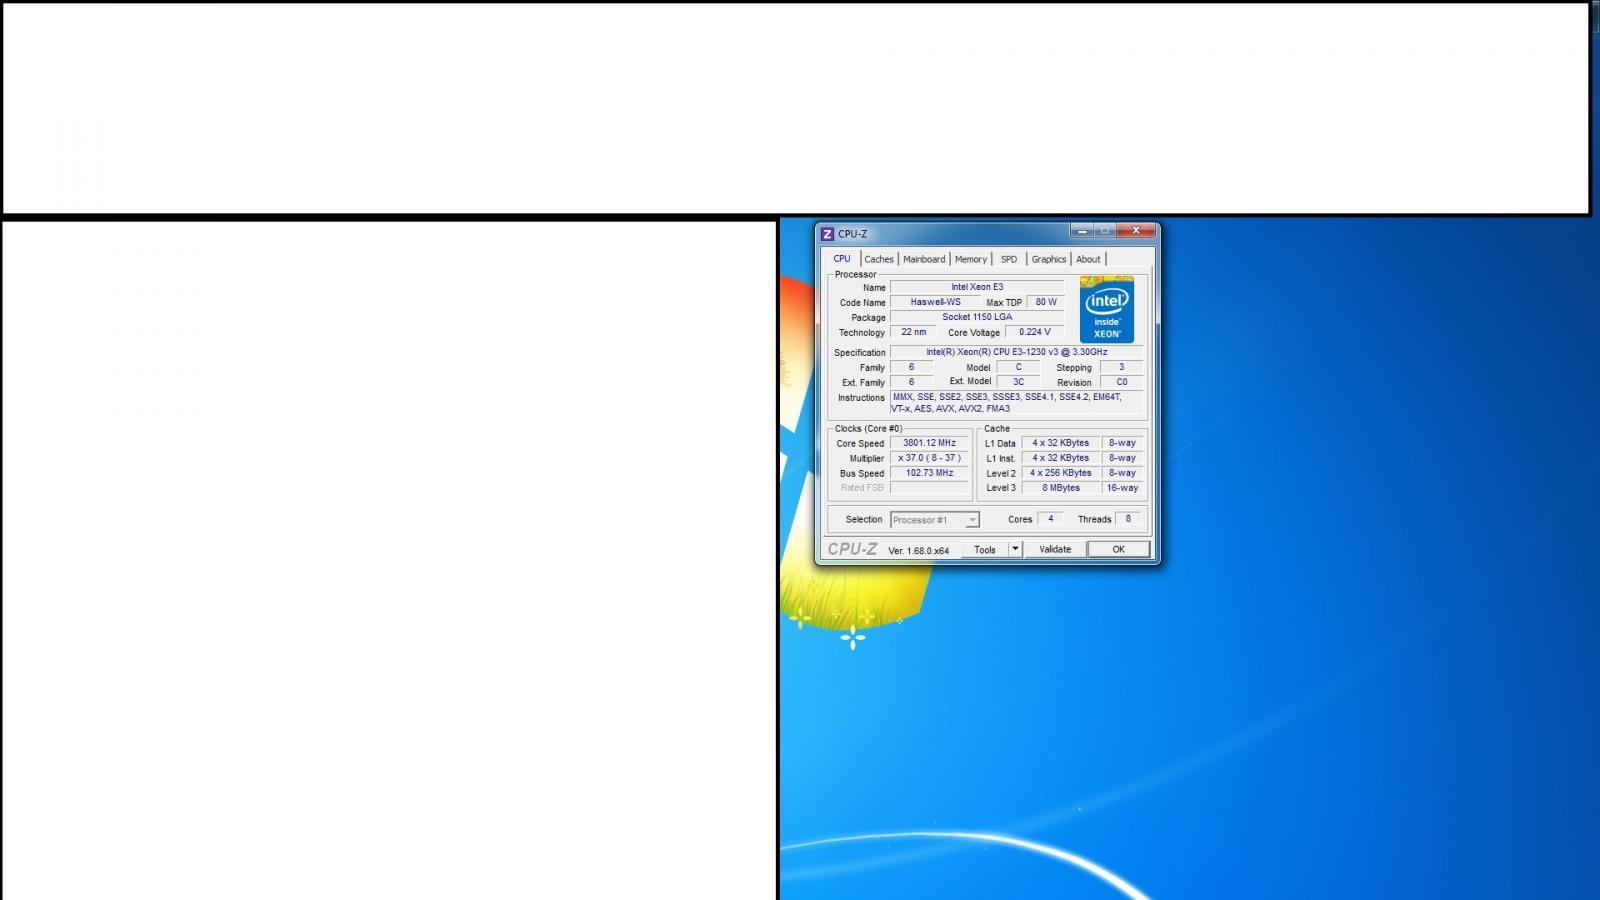
Task: Click the Specification field with E3-1230 v3
Action: [1016, 352]
